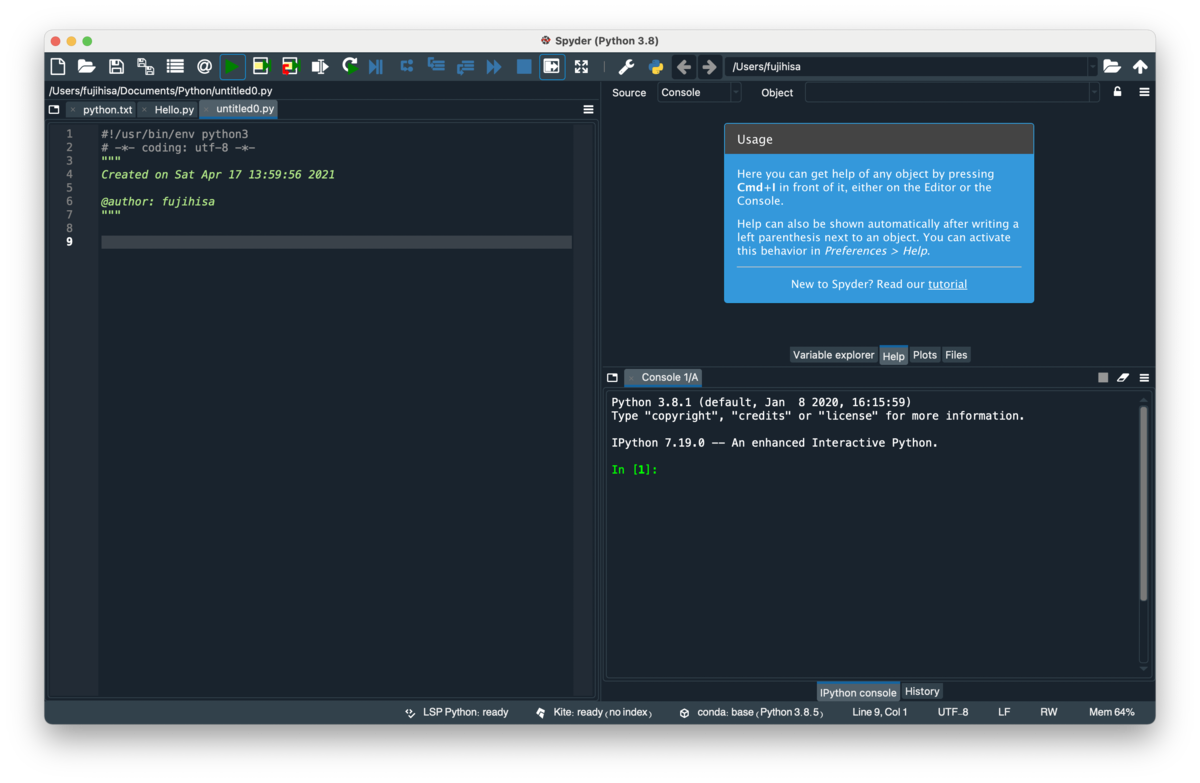Click the Save file icon
Screen dimensions: 1200x783
[x=115, y=66]
